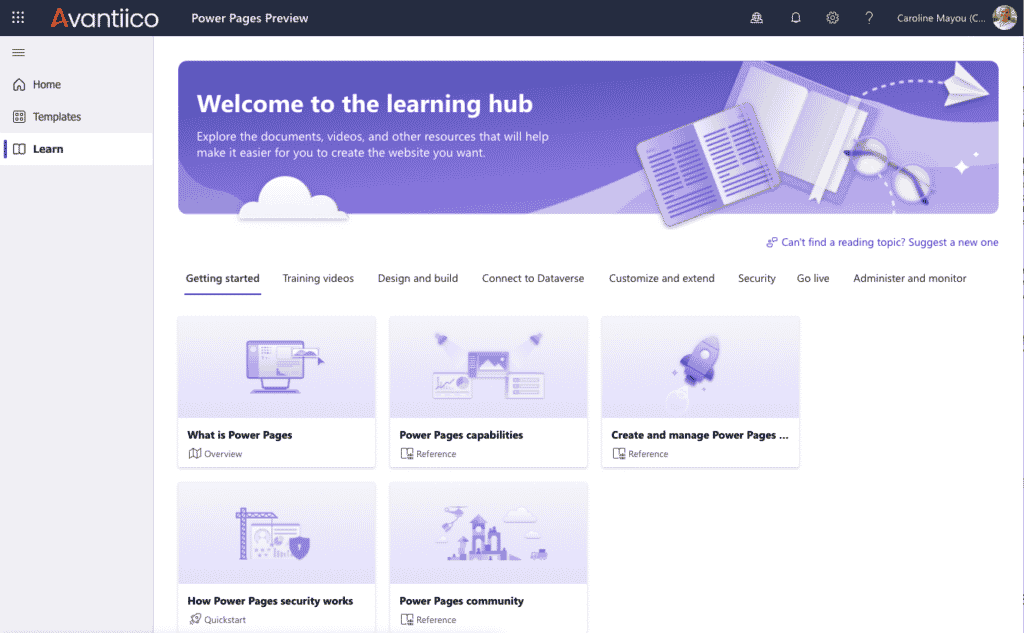Open How Power Pages security works title

click(x=270, y=601)
